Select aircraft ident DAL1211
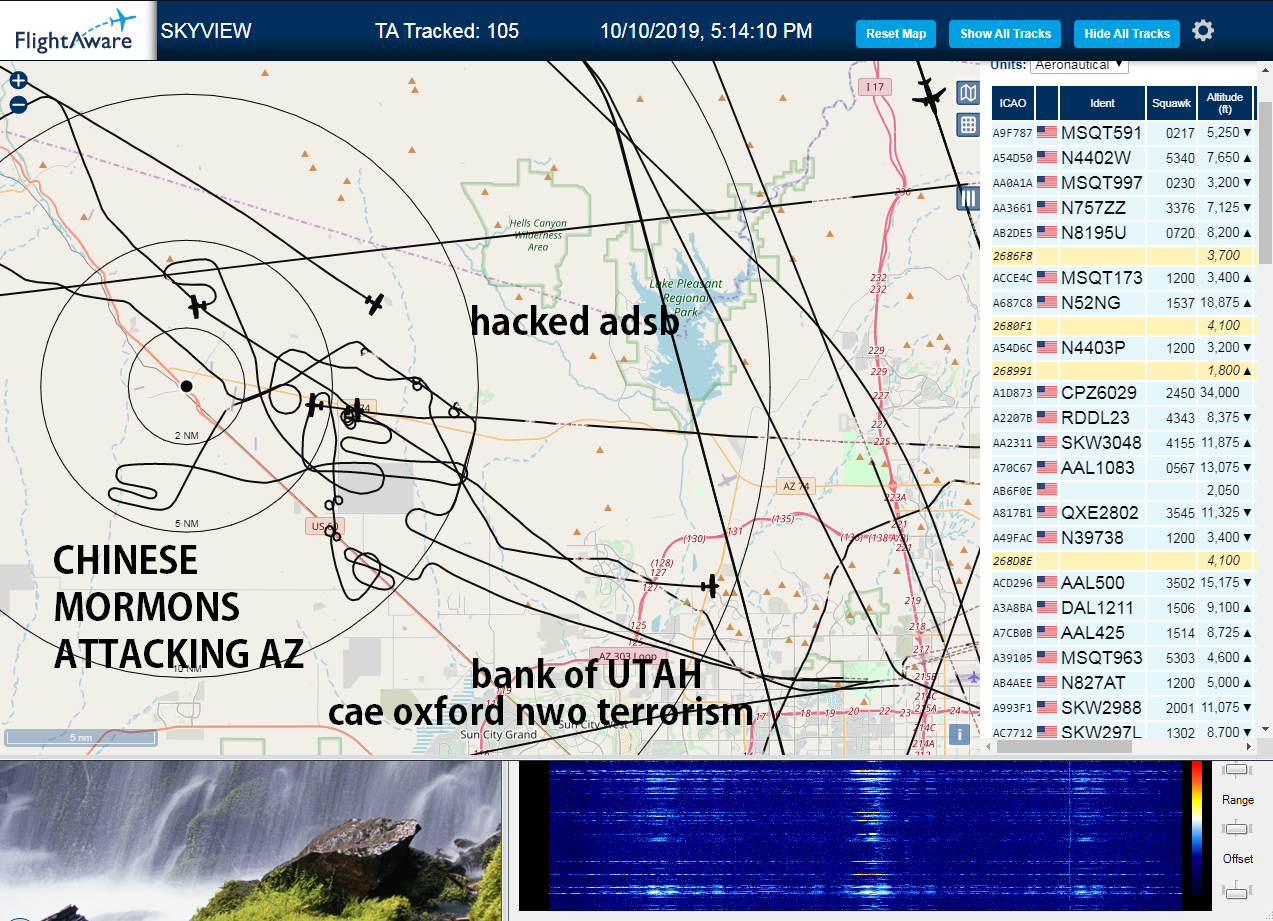The image size is (1273, 921). [x=1098, y=607]
